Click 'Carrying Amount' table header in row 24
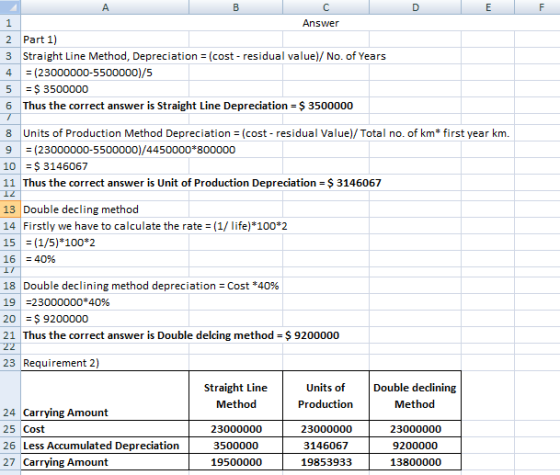 pos(65,412)
